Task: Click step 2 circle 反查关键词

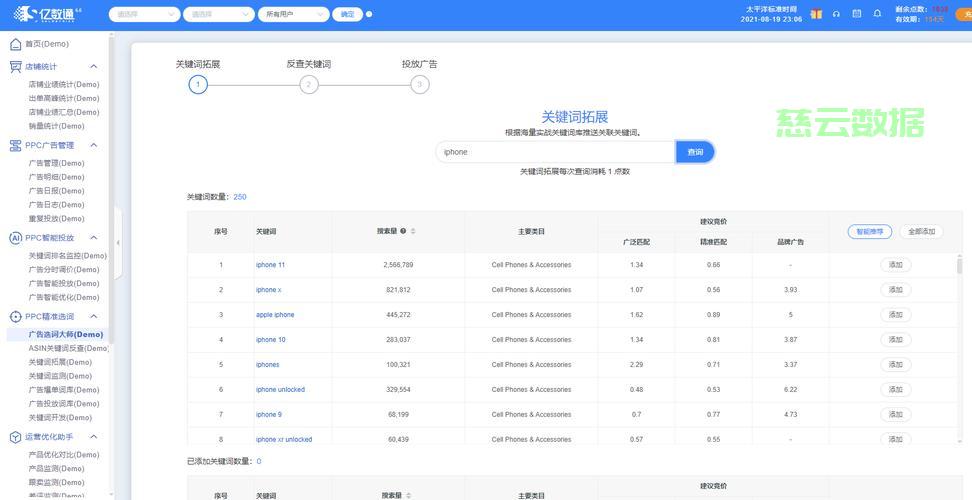Action: click(309, 85)
